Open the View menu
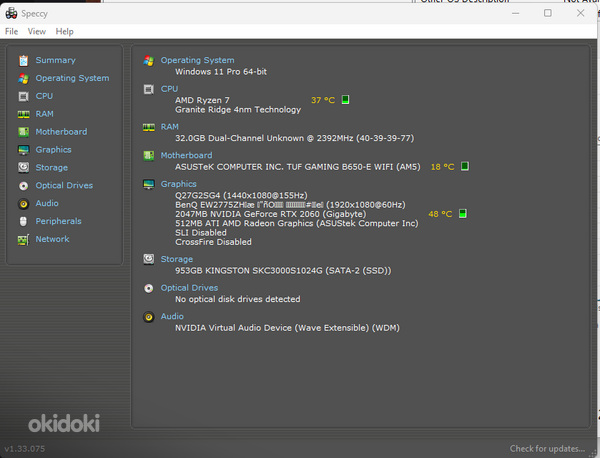 pyautogui.click(x=37, y=31)
